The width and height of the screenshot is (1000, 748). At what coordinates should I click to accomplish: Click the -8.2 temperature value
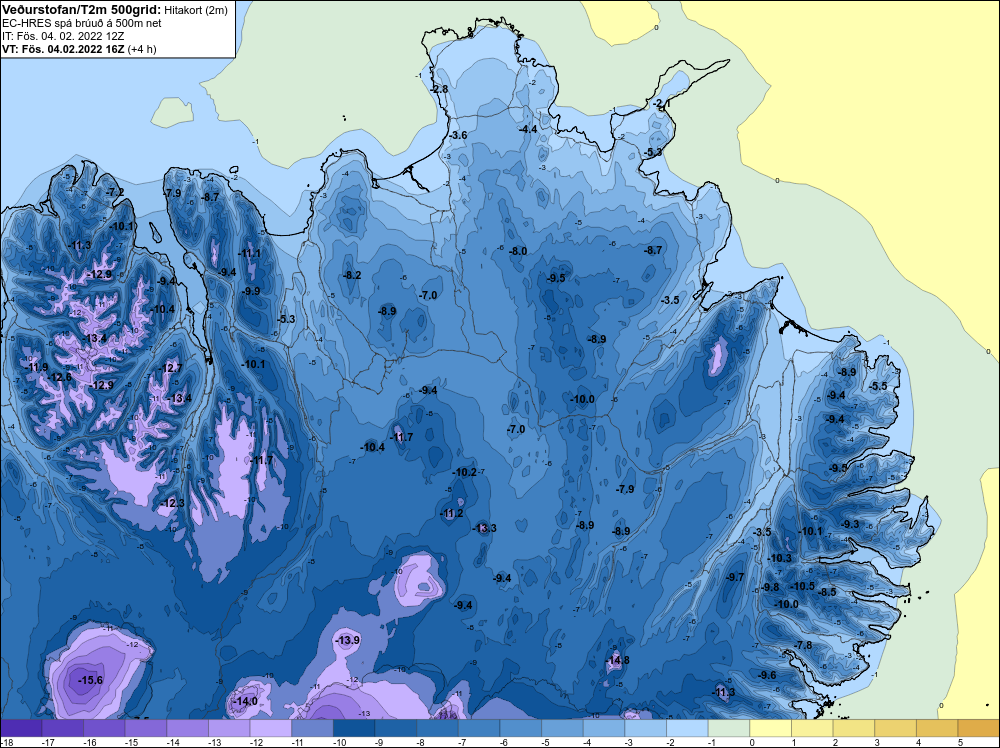(x=353, y=275)
